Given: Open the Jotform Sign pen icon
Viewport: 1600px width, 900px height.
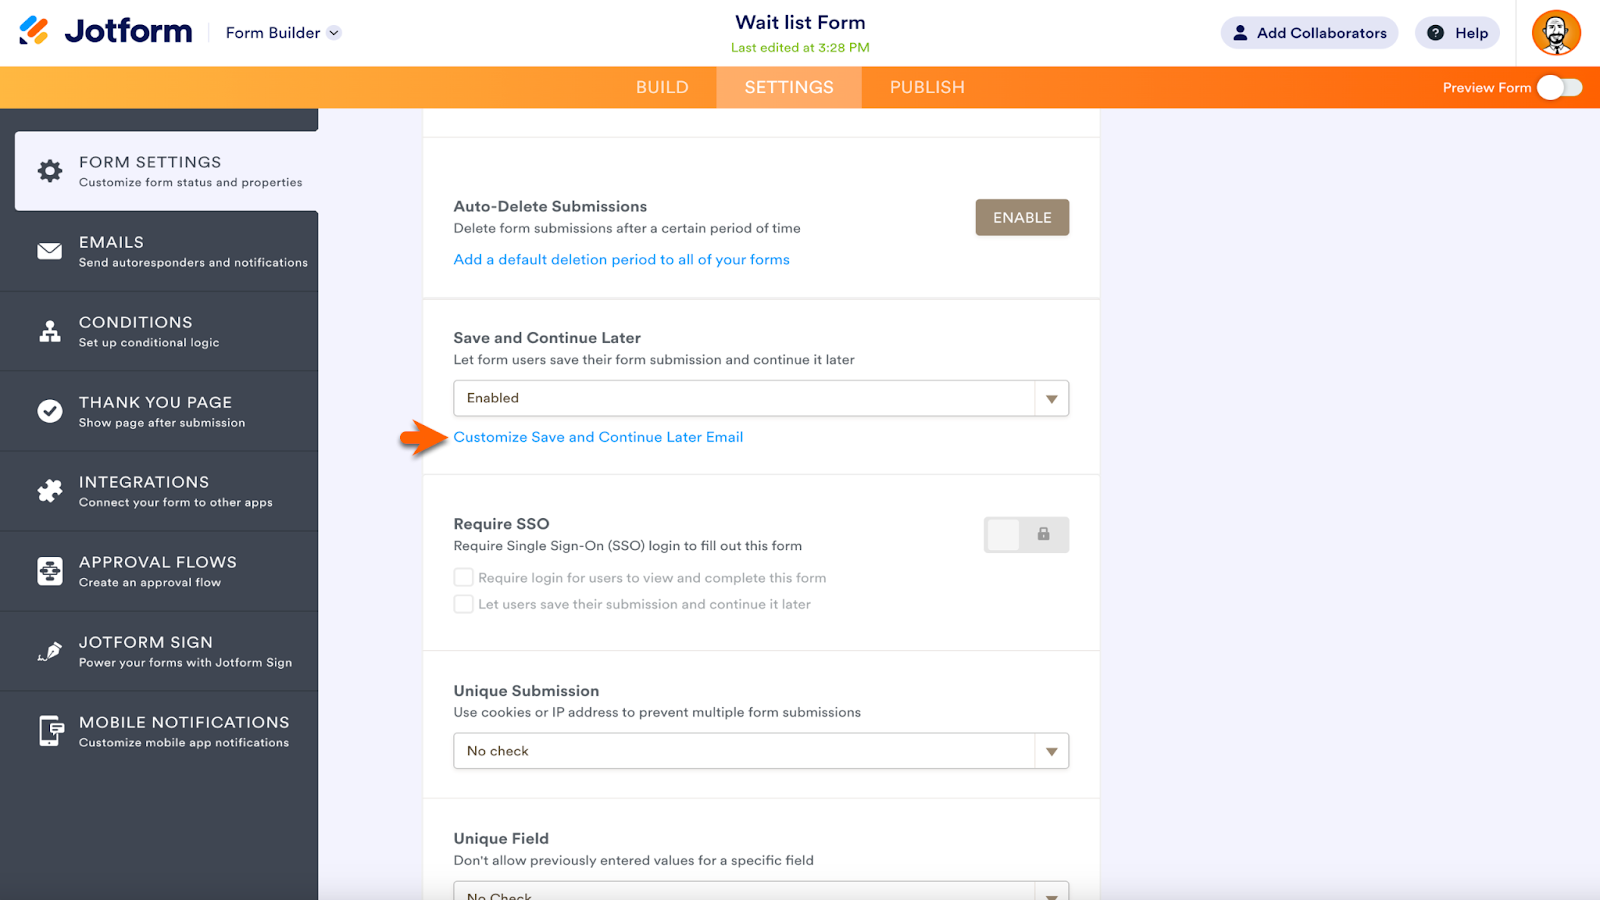Looking at the screenshot, I should pyautogui.click(x=50, y=651).
